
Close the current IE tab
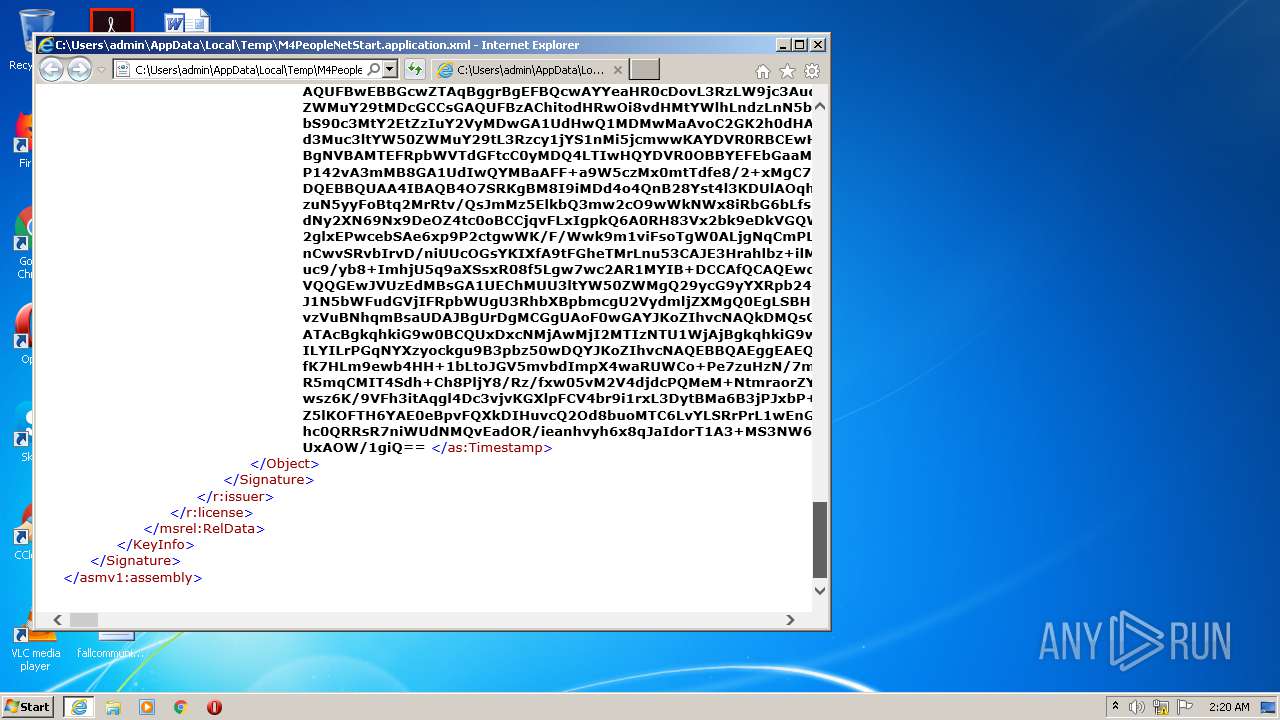(617, 70)
